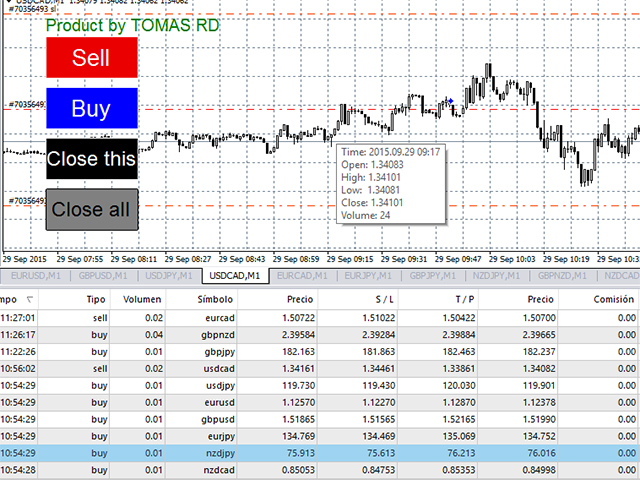The height and width of the screenshot is (480, 640).
Task: Select the USDCAD,M1 chart tab
Action: click(x=235, y=276)
